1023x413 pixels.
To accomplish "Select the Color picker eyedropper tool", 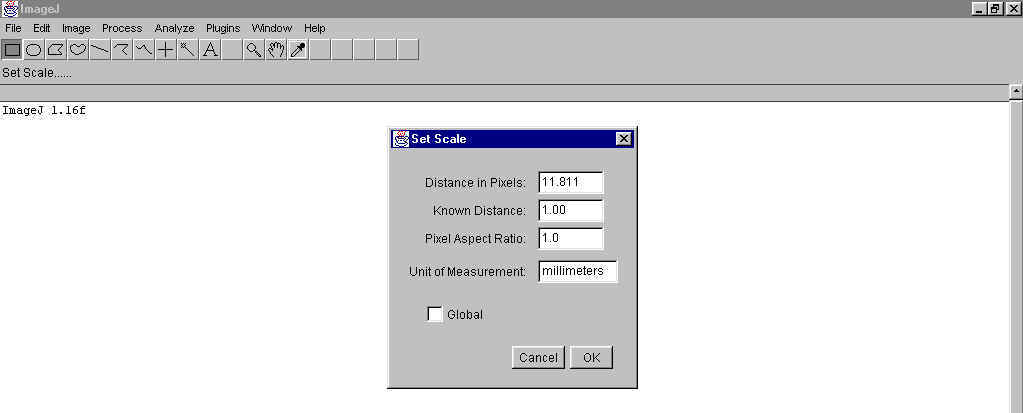I will [x=298, y=50].
